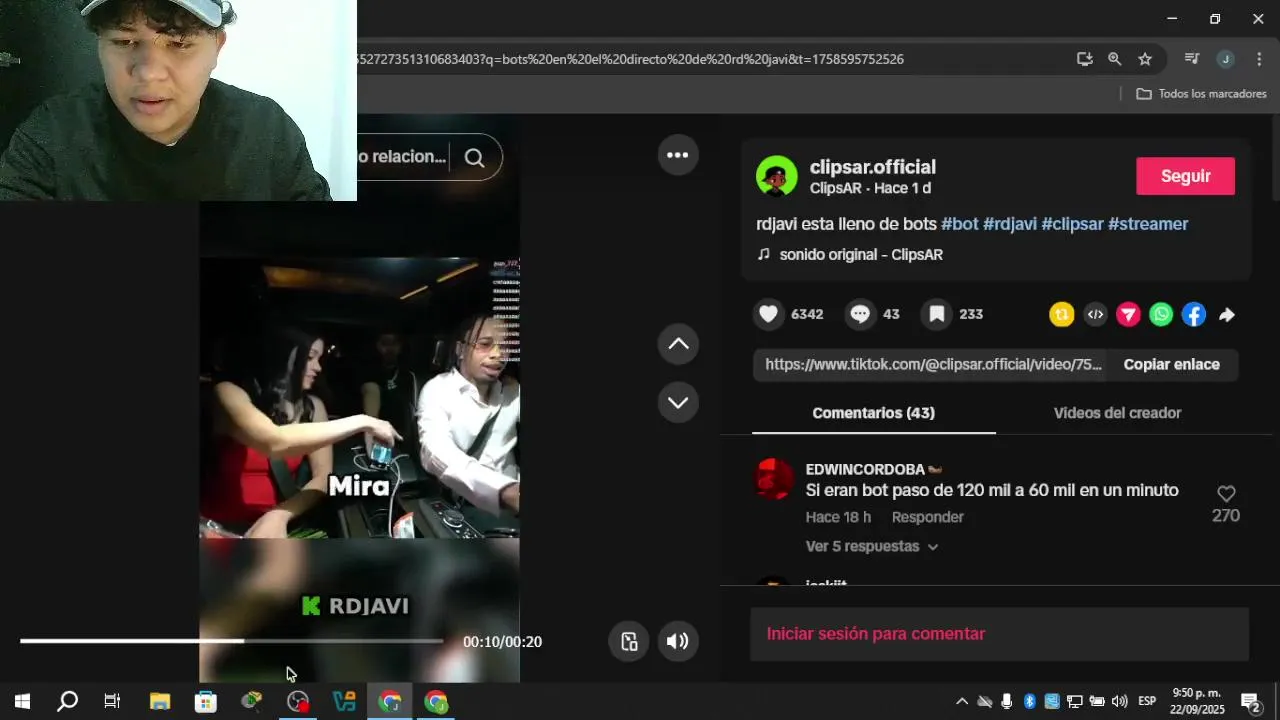Click Responder on EDWINCORDOBA's comment

coord(927,517)
